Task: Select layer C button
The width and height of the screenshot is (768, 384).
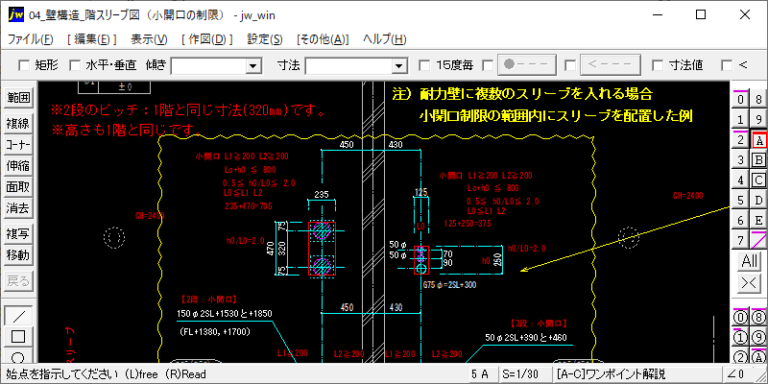Action: tap(758, 180)
